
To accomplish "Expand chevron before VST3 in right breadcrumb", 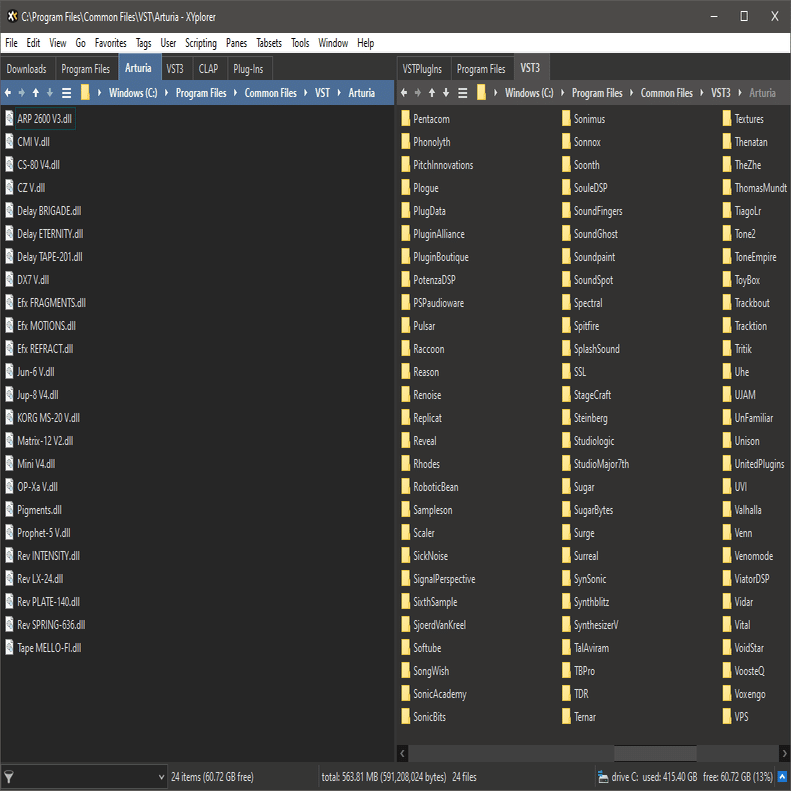I will coord(702,93).
